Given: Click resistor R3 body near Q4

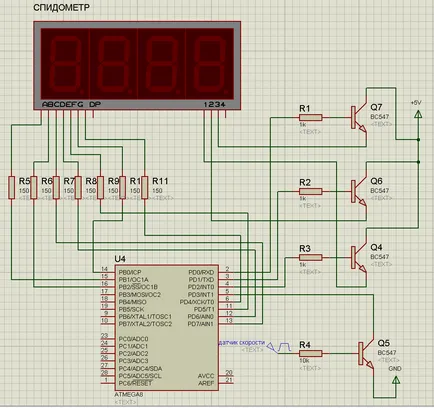Looking at the screenshot, I should click(310, 257).
